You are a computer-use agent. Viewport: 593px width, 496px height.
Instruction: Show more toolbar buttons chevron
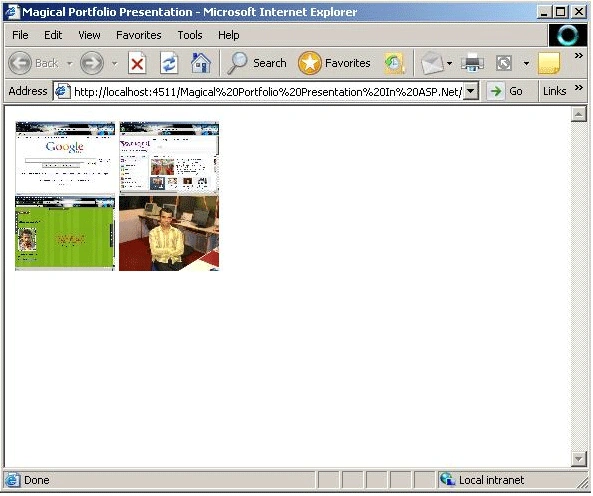579,56
